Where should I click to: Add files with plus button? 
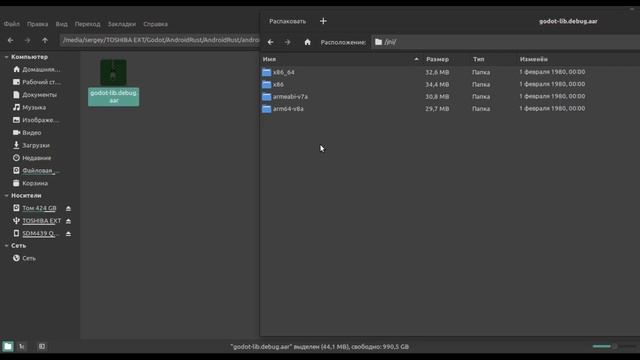(323, 21)
